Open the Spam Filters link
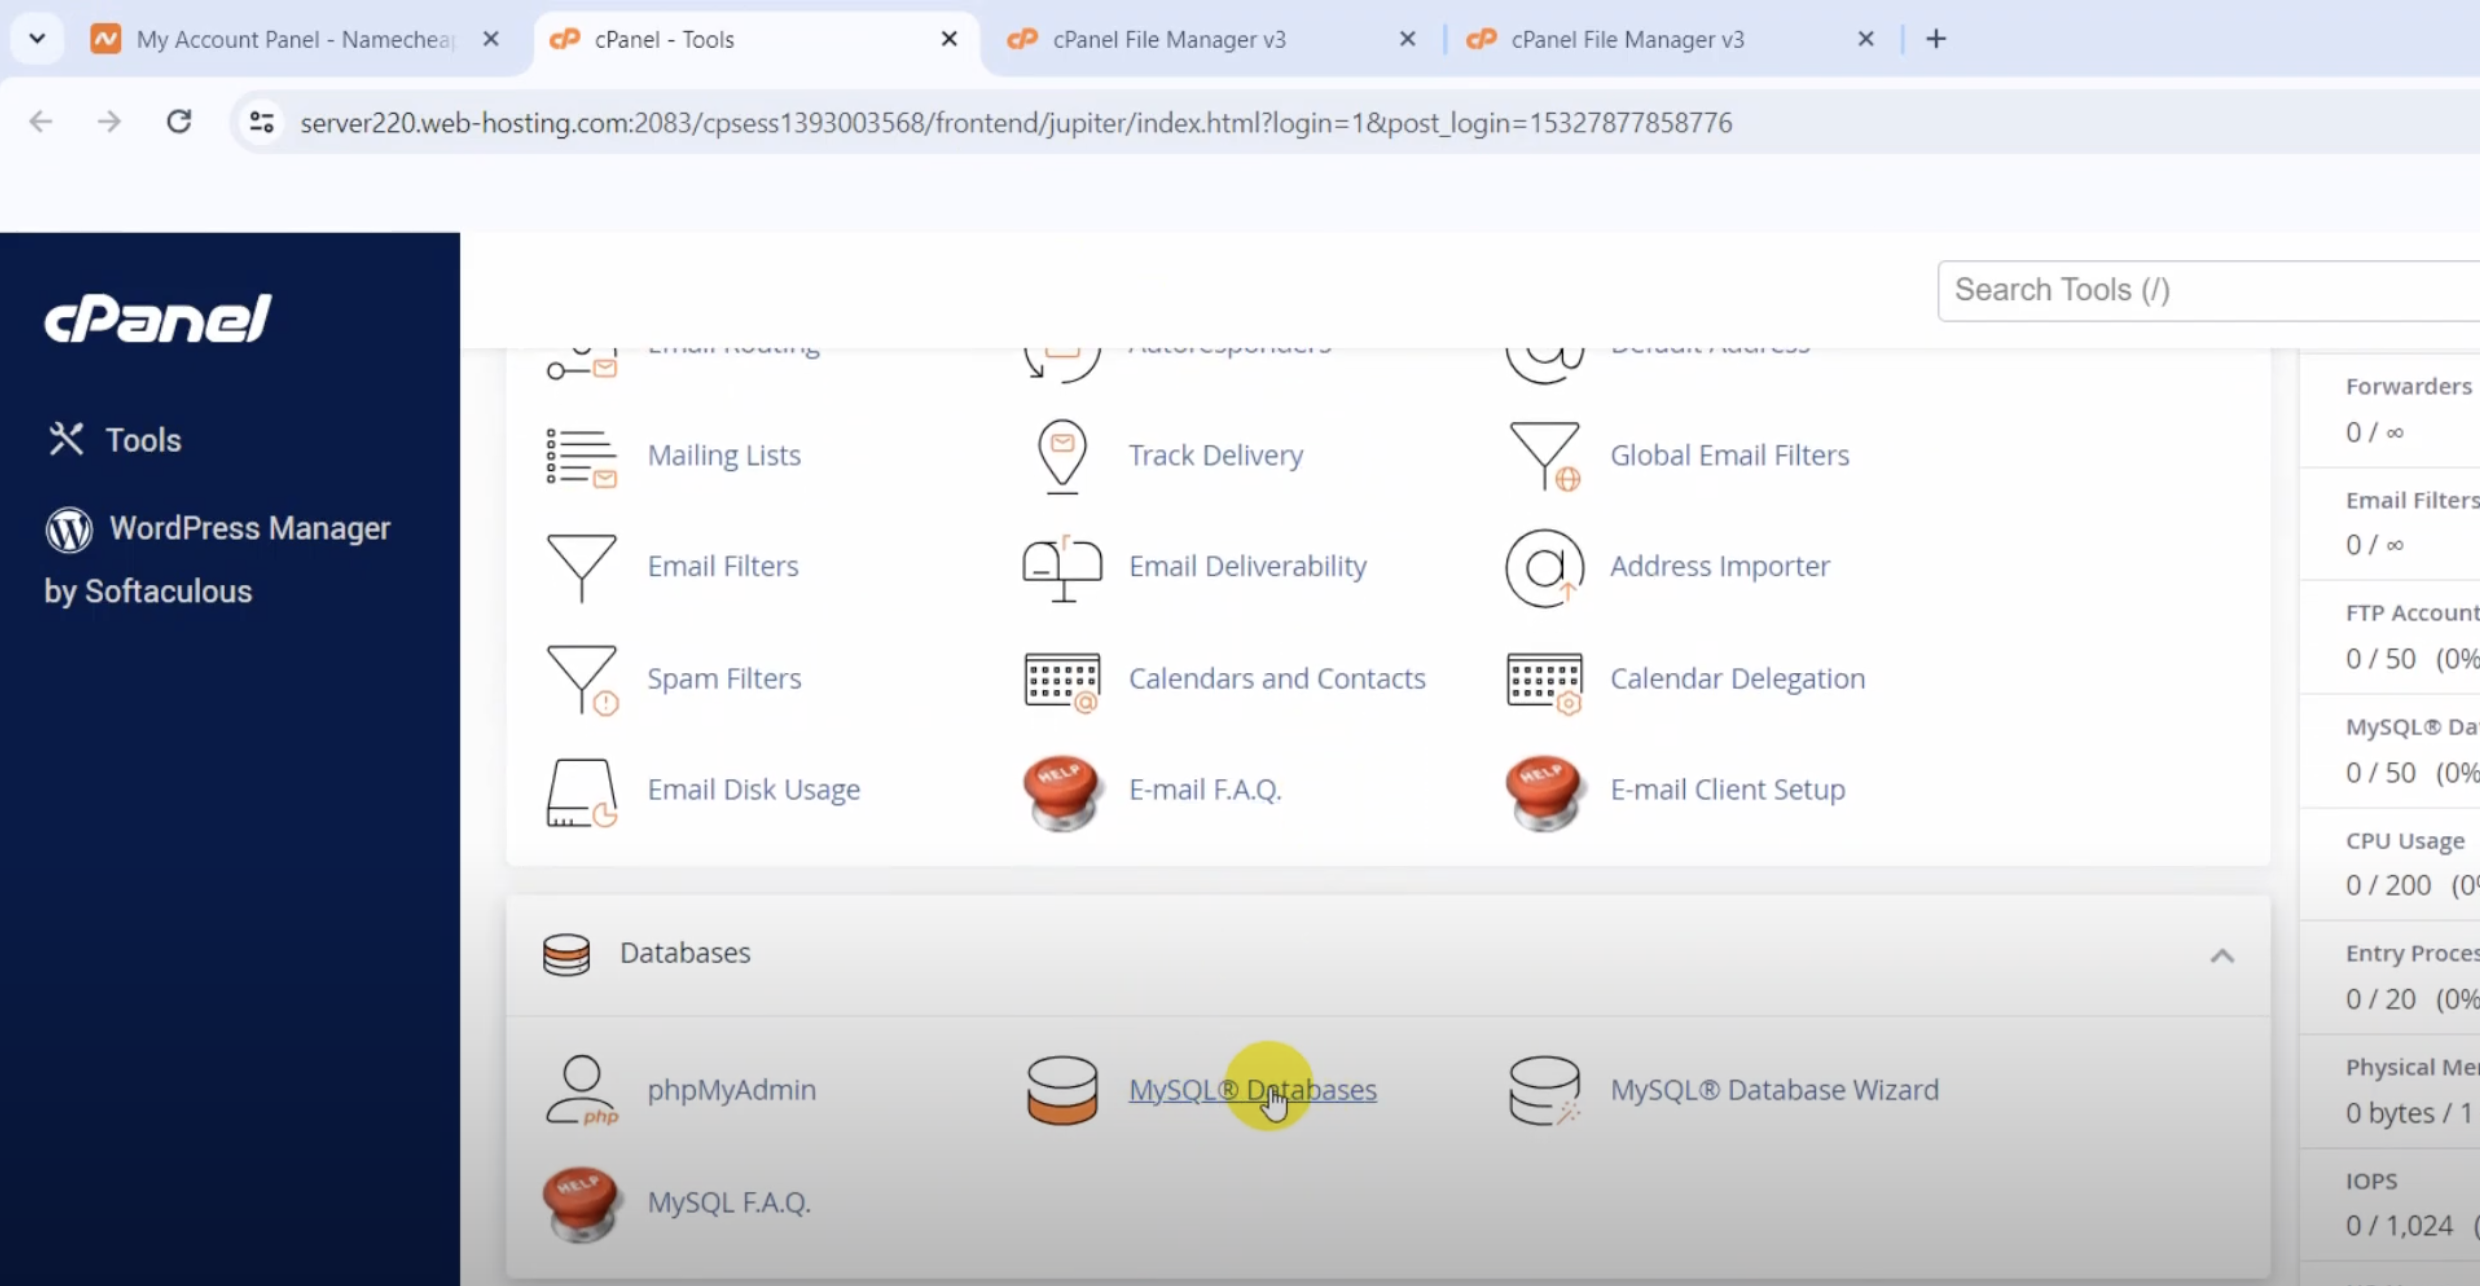The width and height of the screenshot is (2480, 1286). [x=724, y=679]
